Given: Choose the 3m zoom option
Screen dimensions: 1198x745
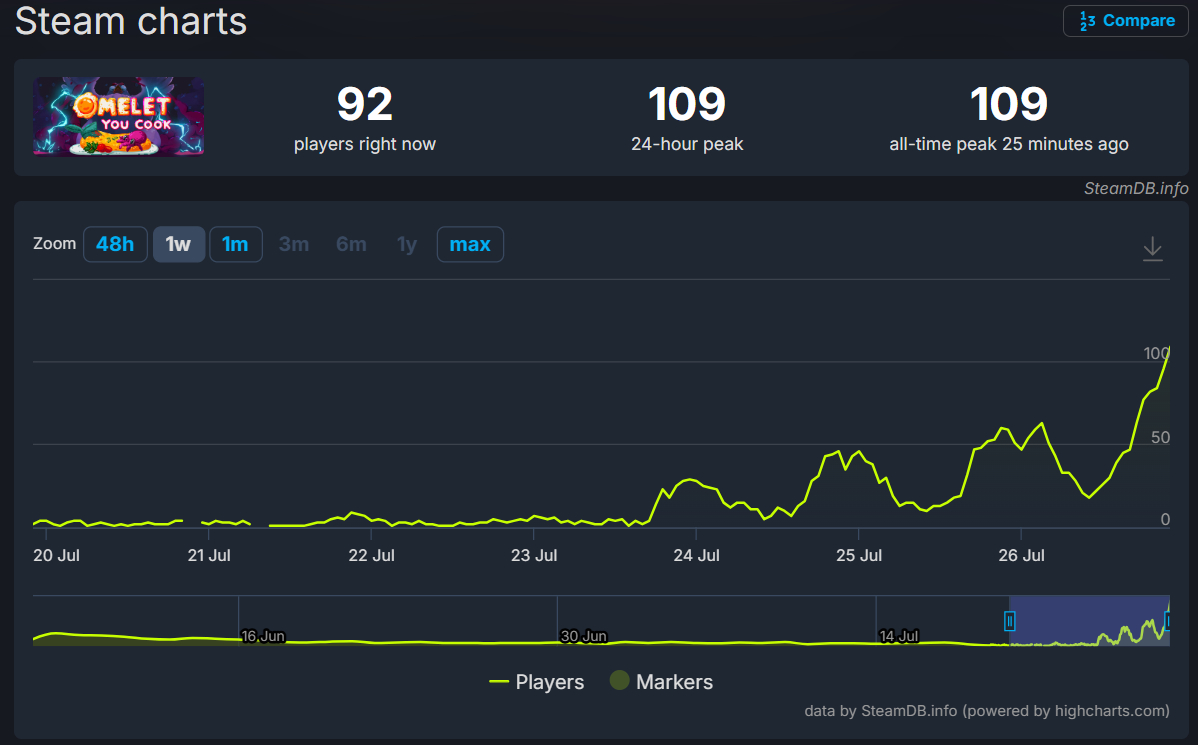Looking at the screenshot, I should tap(294, 244).
